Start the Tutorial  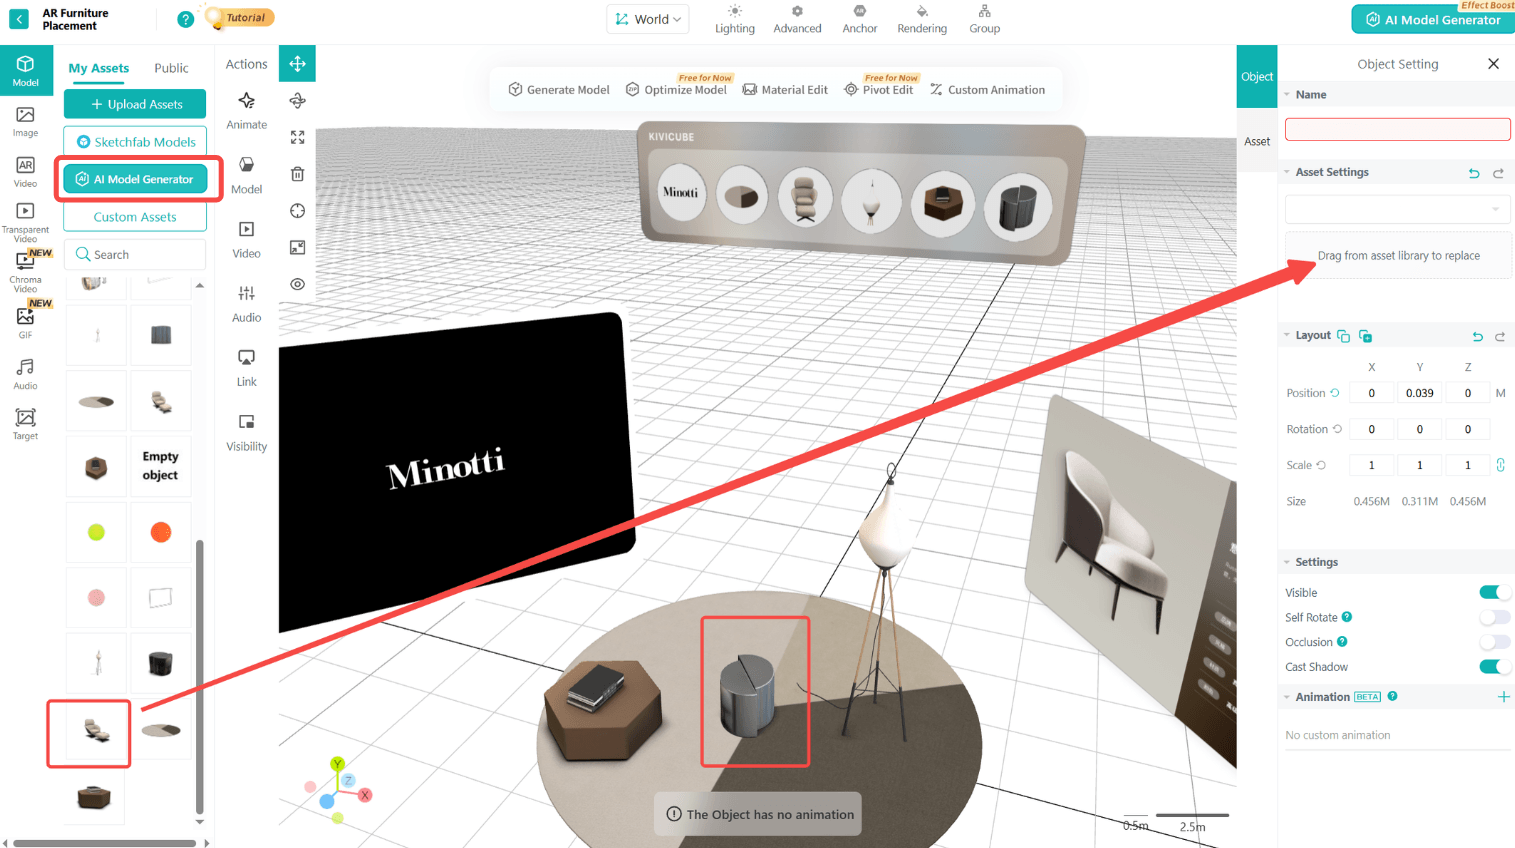(x=239, y=17)
